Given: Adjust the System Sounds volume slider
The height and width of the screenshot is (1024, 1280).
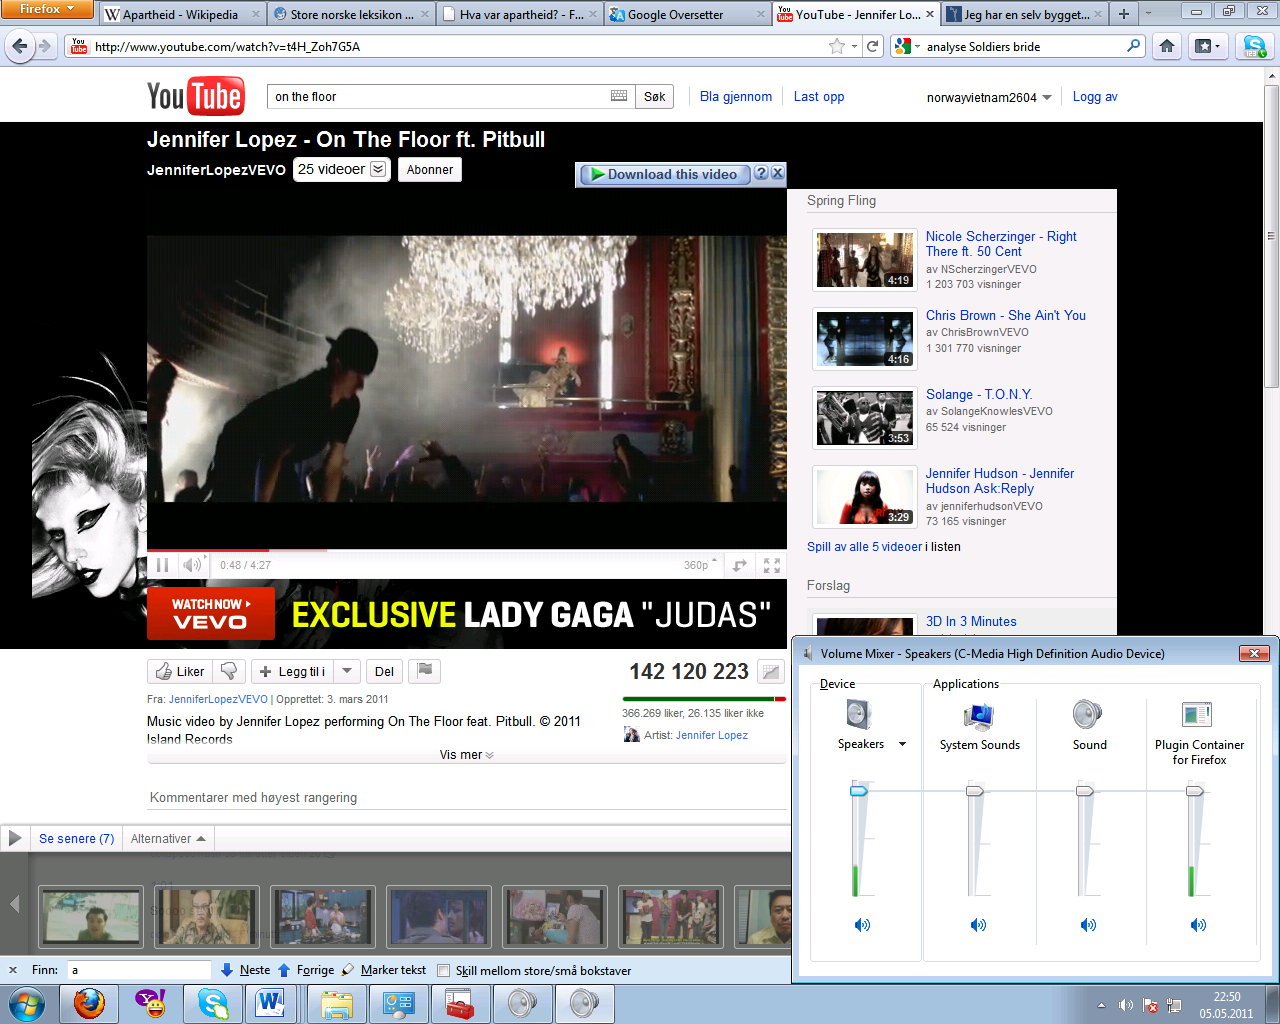Looking at the screenshot, I should (x=975, y=791).
